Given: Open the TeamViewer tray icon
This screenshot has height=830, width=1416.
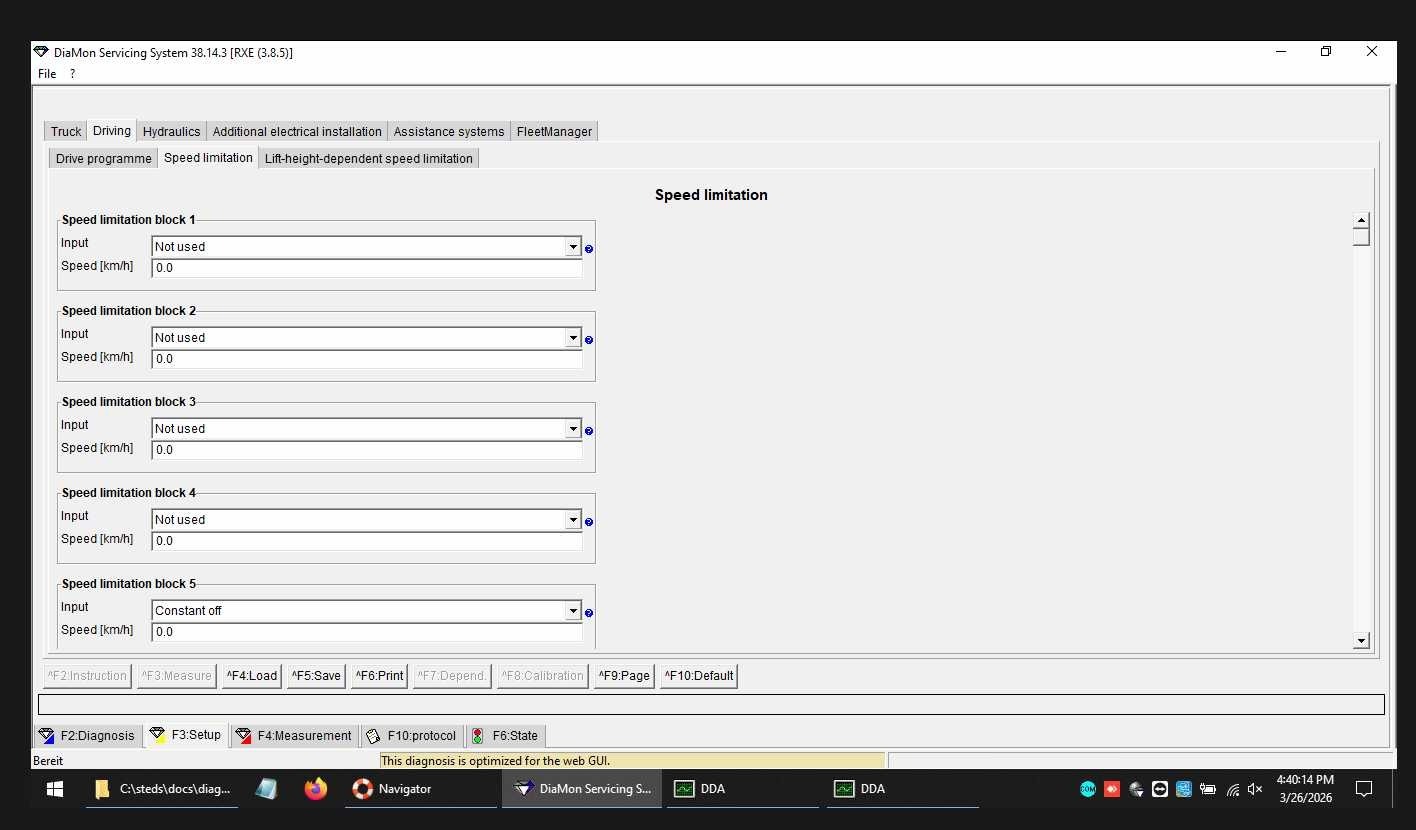Looking at the screenshot, I should click(x=1160, y=789).
